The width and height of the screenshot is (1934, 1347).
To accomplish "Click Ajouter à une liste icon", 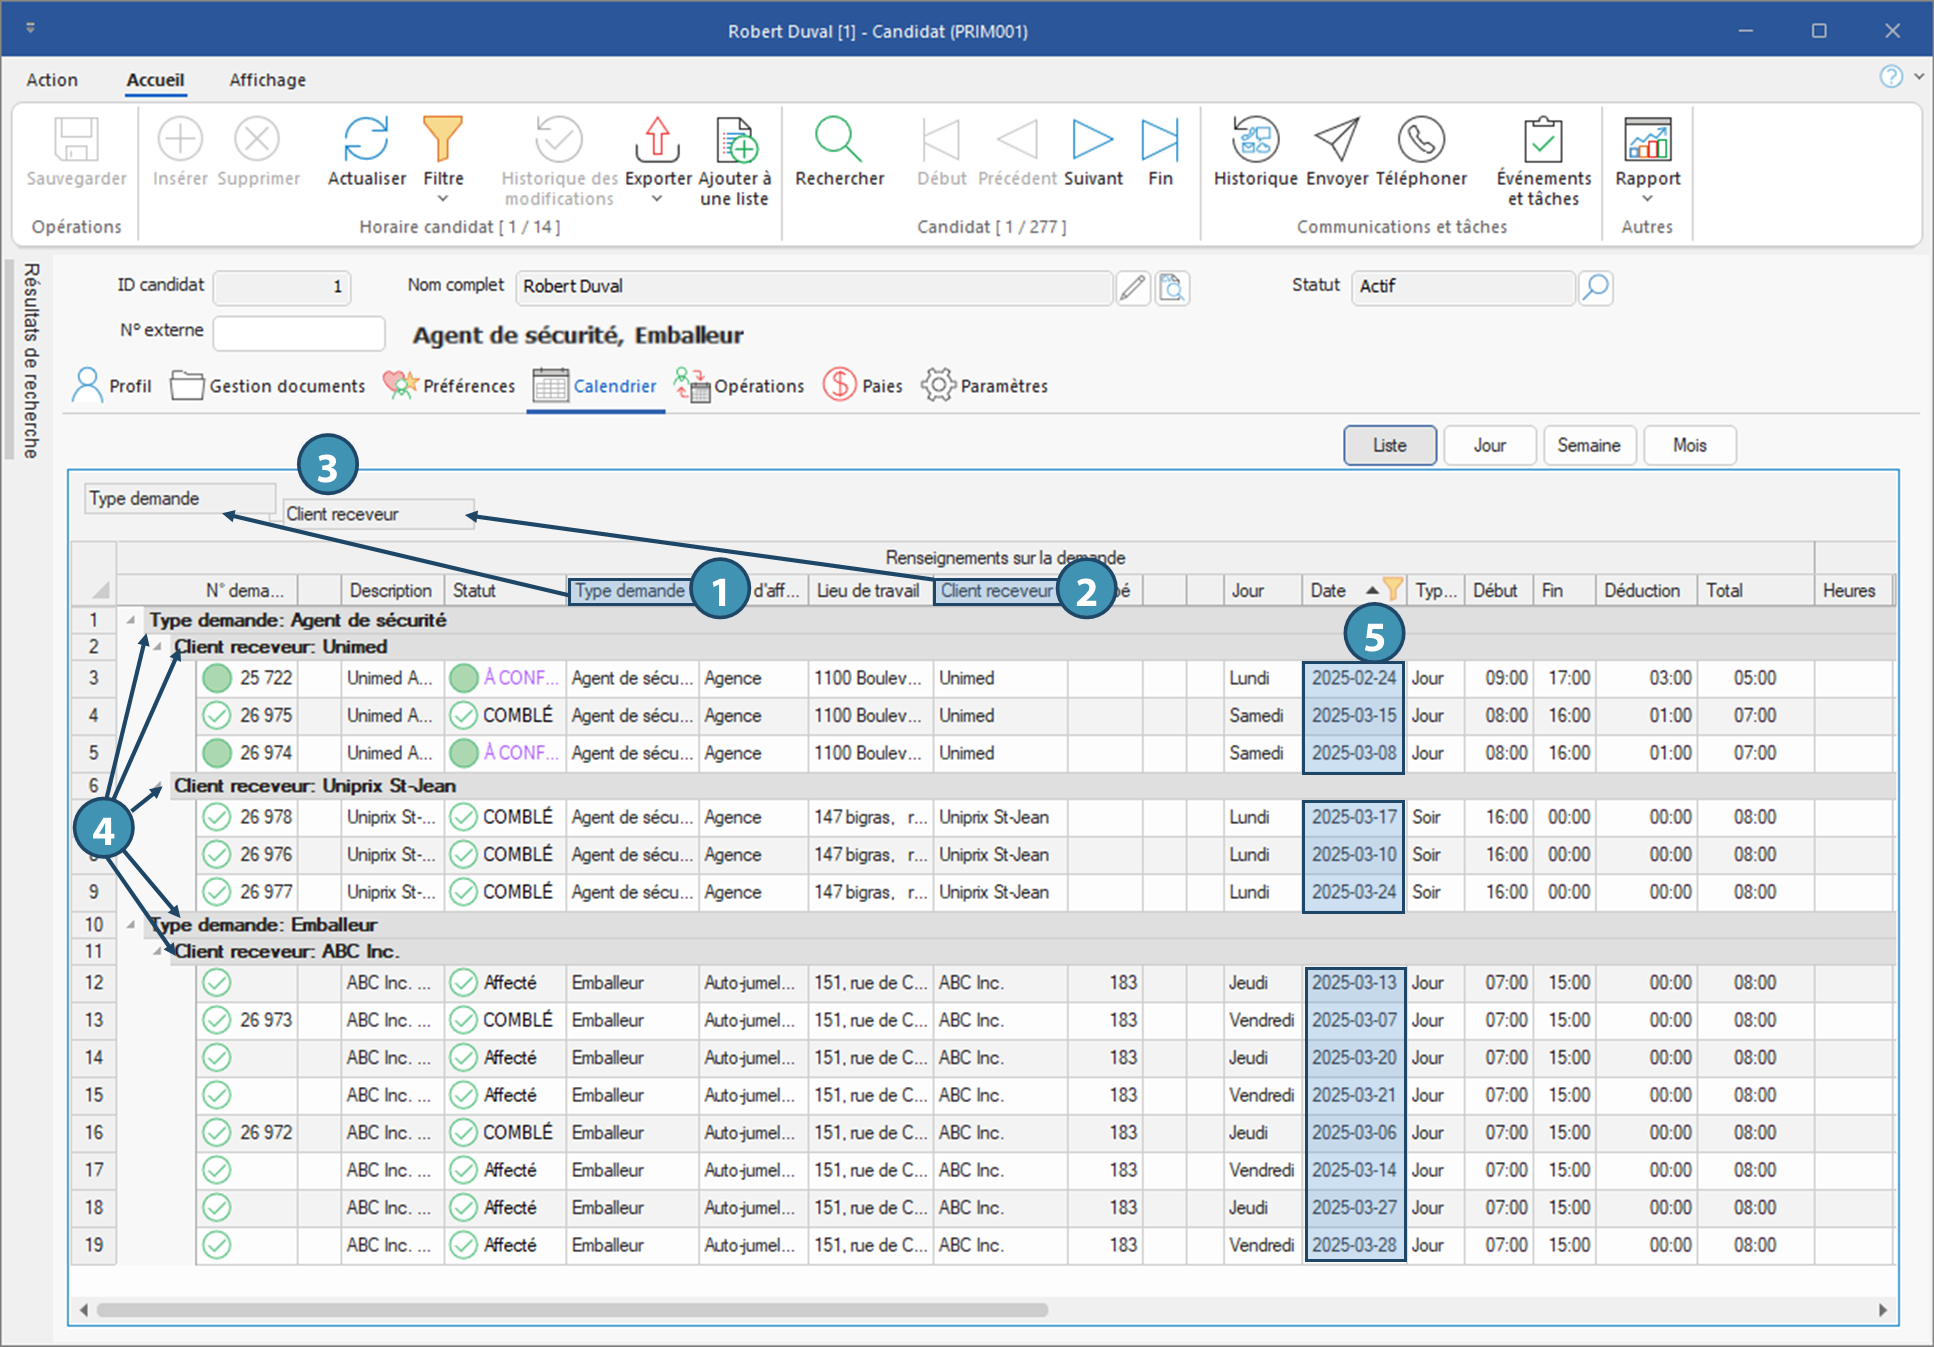I will [735, 140].
